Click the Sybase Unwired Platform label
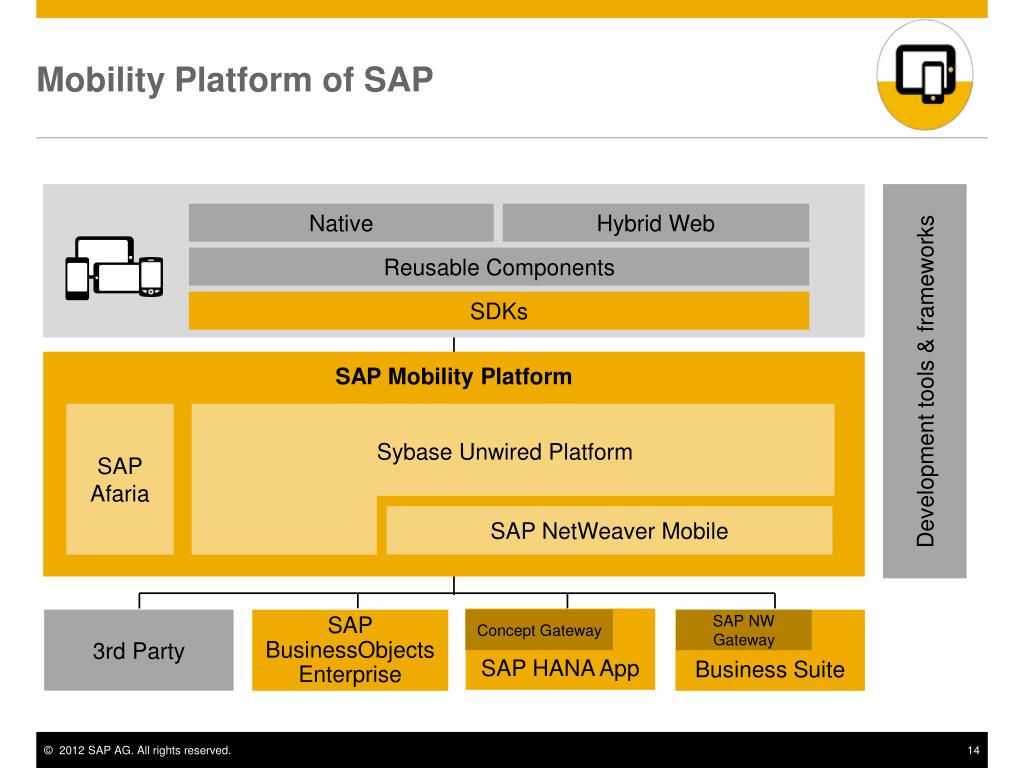Image resolution: width=1024 pixels, height=768 pixels. (x=504, y=452)
